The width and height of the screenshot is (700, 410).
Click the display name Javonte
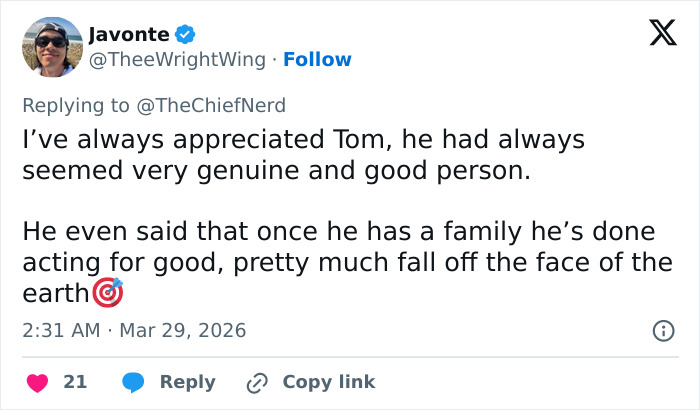(x=129, y=34)
